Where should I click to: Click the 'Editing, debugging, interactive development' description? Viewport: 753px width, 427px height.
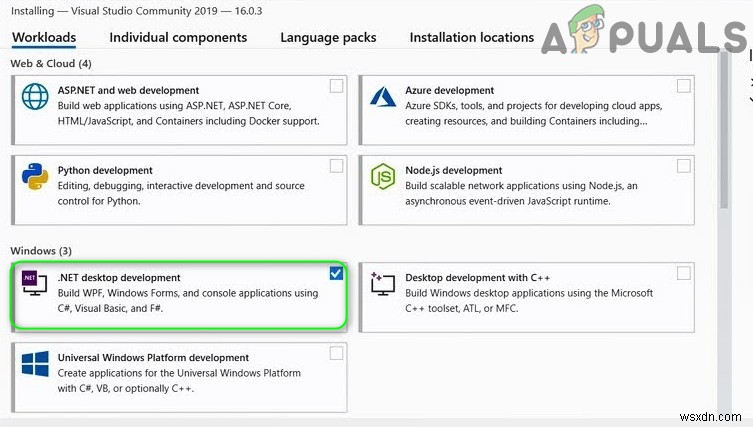pyautogui.click(x=181, y=193)
